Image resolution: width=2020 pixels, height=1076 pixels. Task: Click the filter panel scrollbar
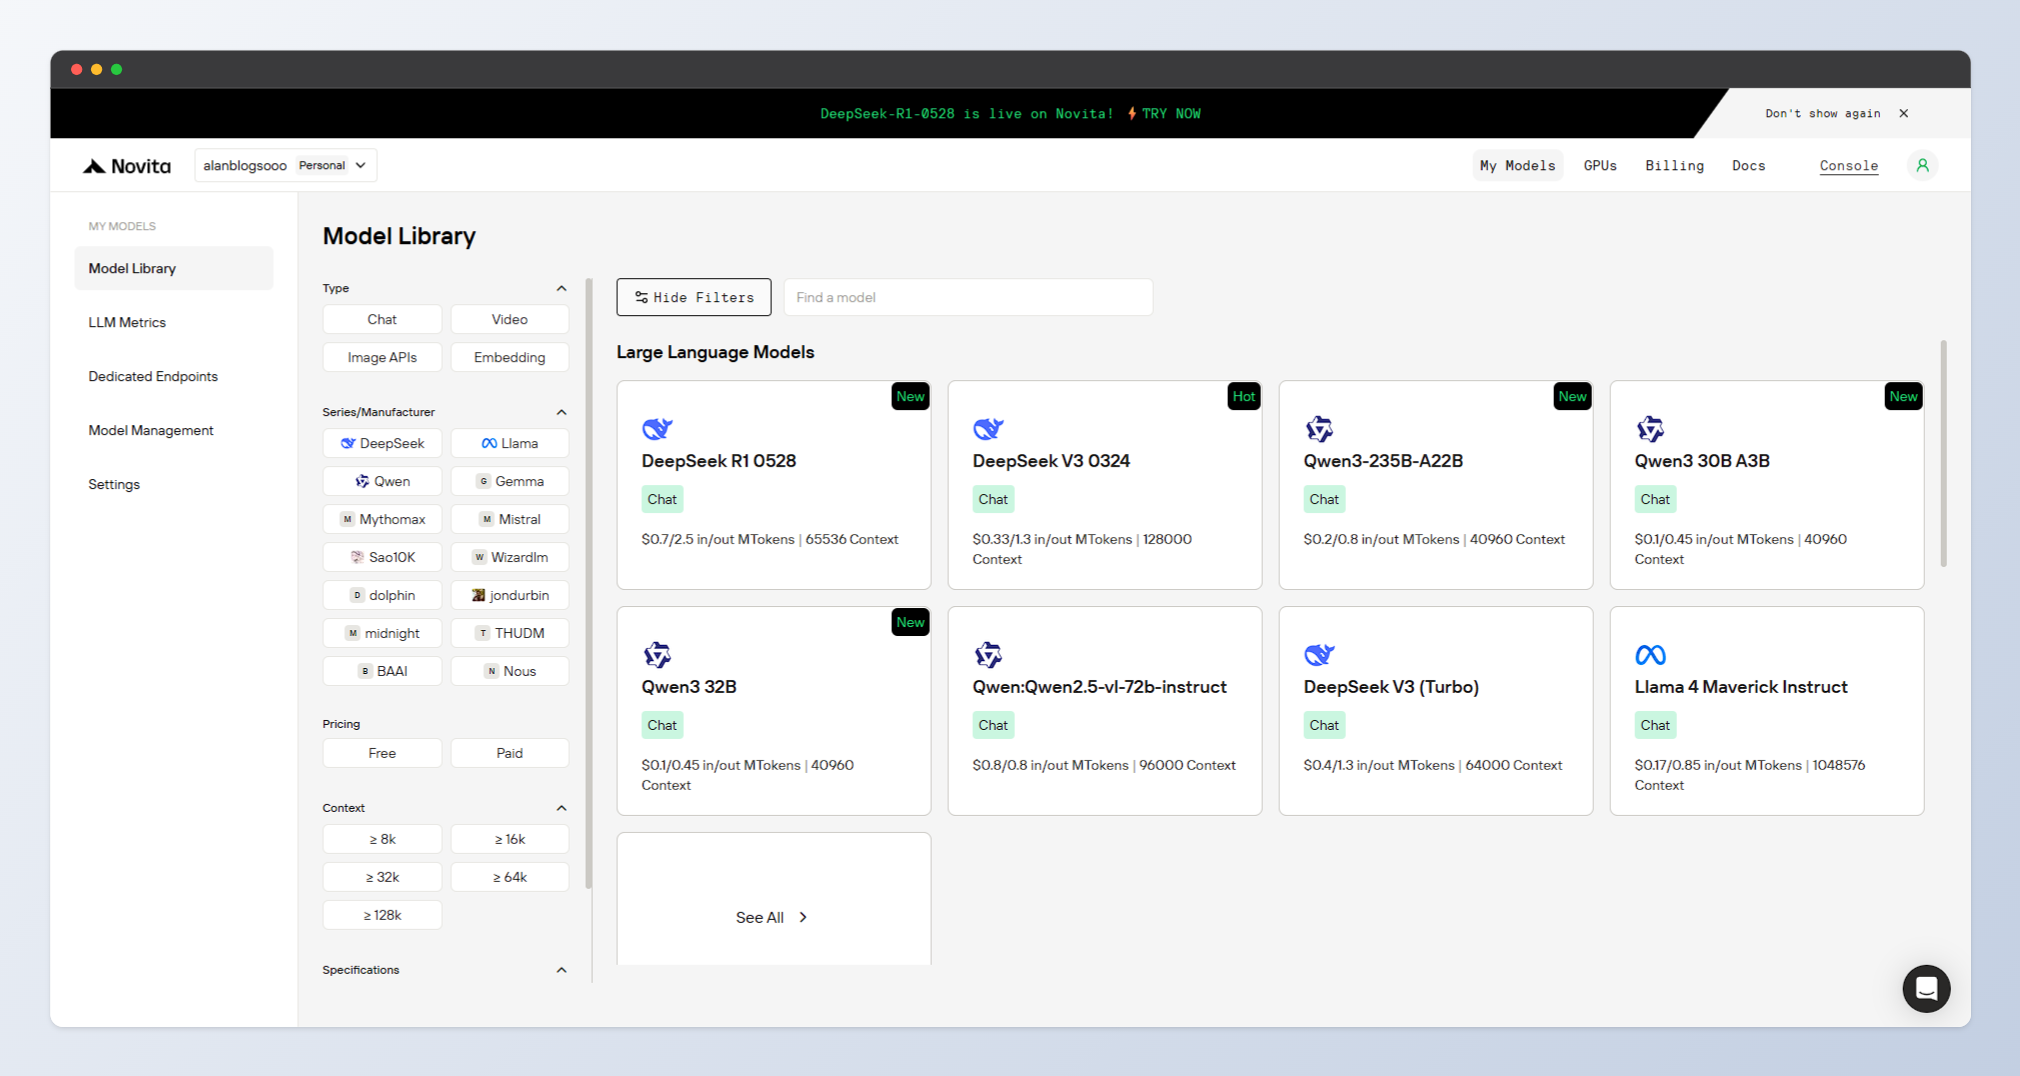coord(589,583)
